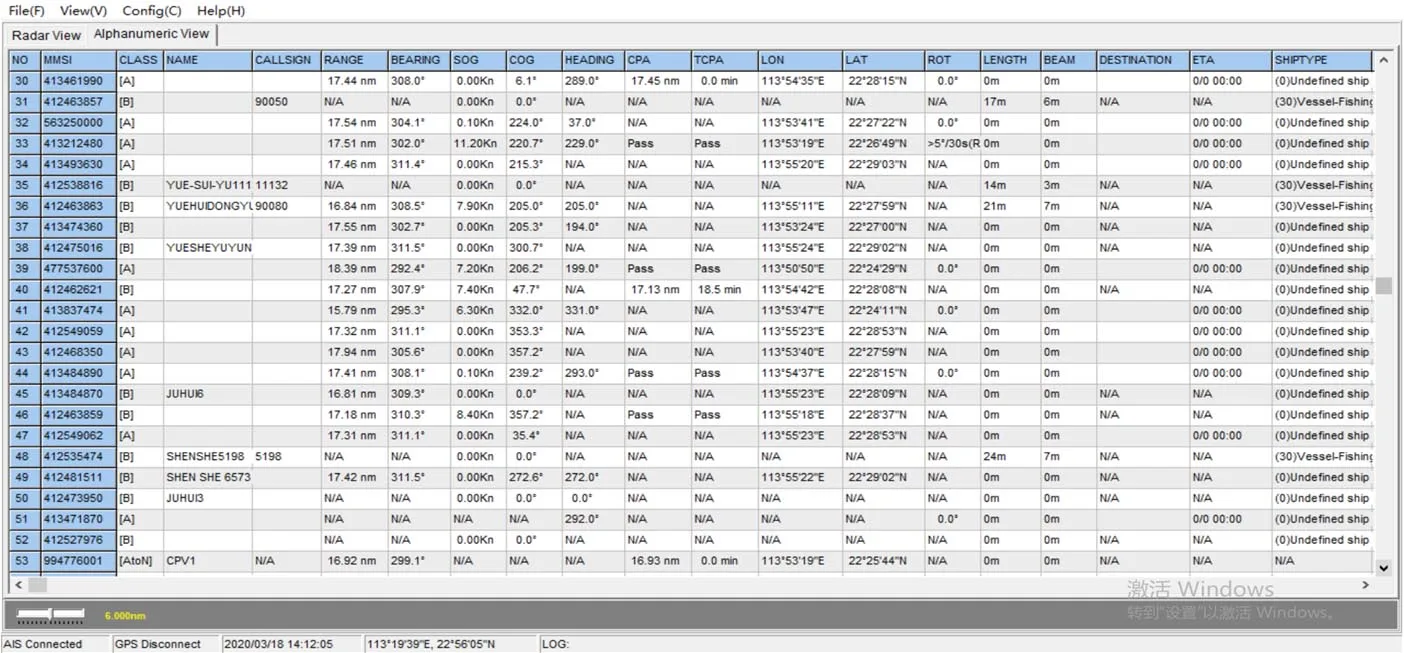
Task: Select the Alphanumeric View tab
Action: (x=152, y=34)
